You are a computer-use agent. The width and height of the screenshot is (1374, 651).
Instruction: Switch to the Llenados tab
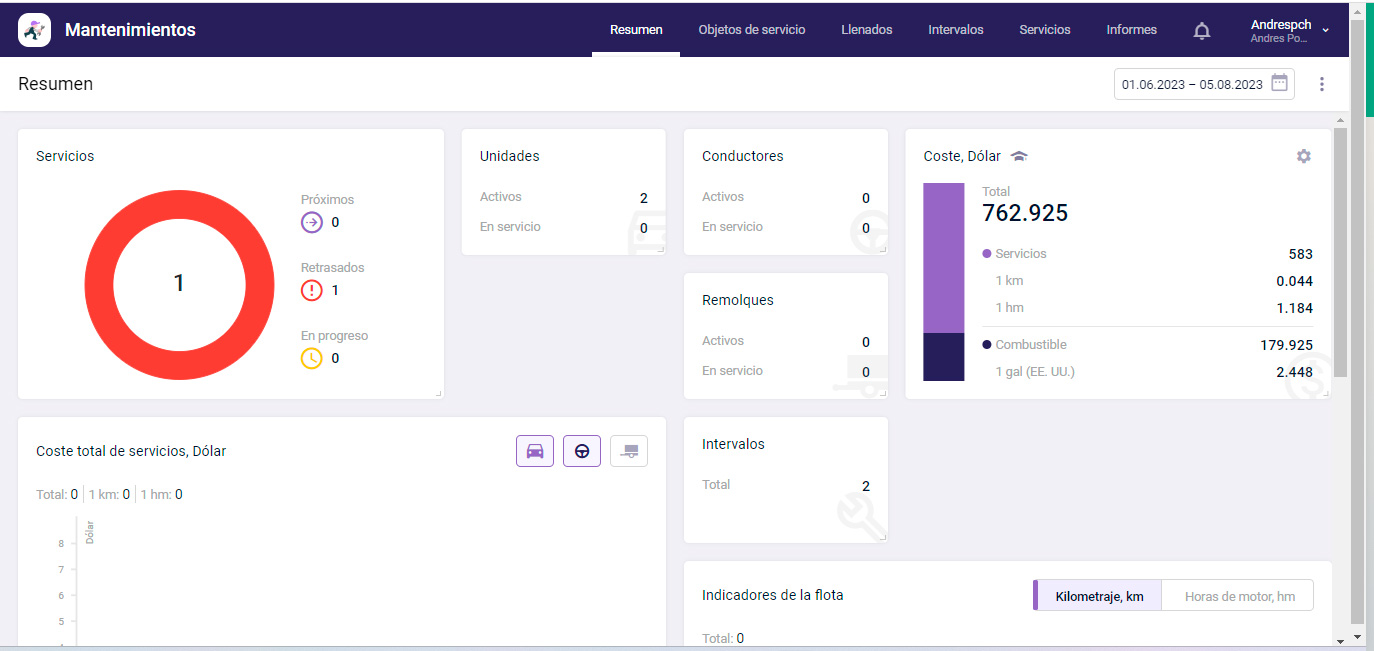tap(867, 30)
